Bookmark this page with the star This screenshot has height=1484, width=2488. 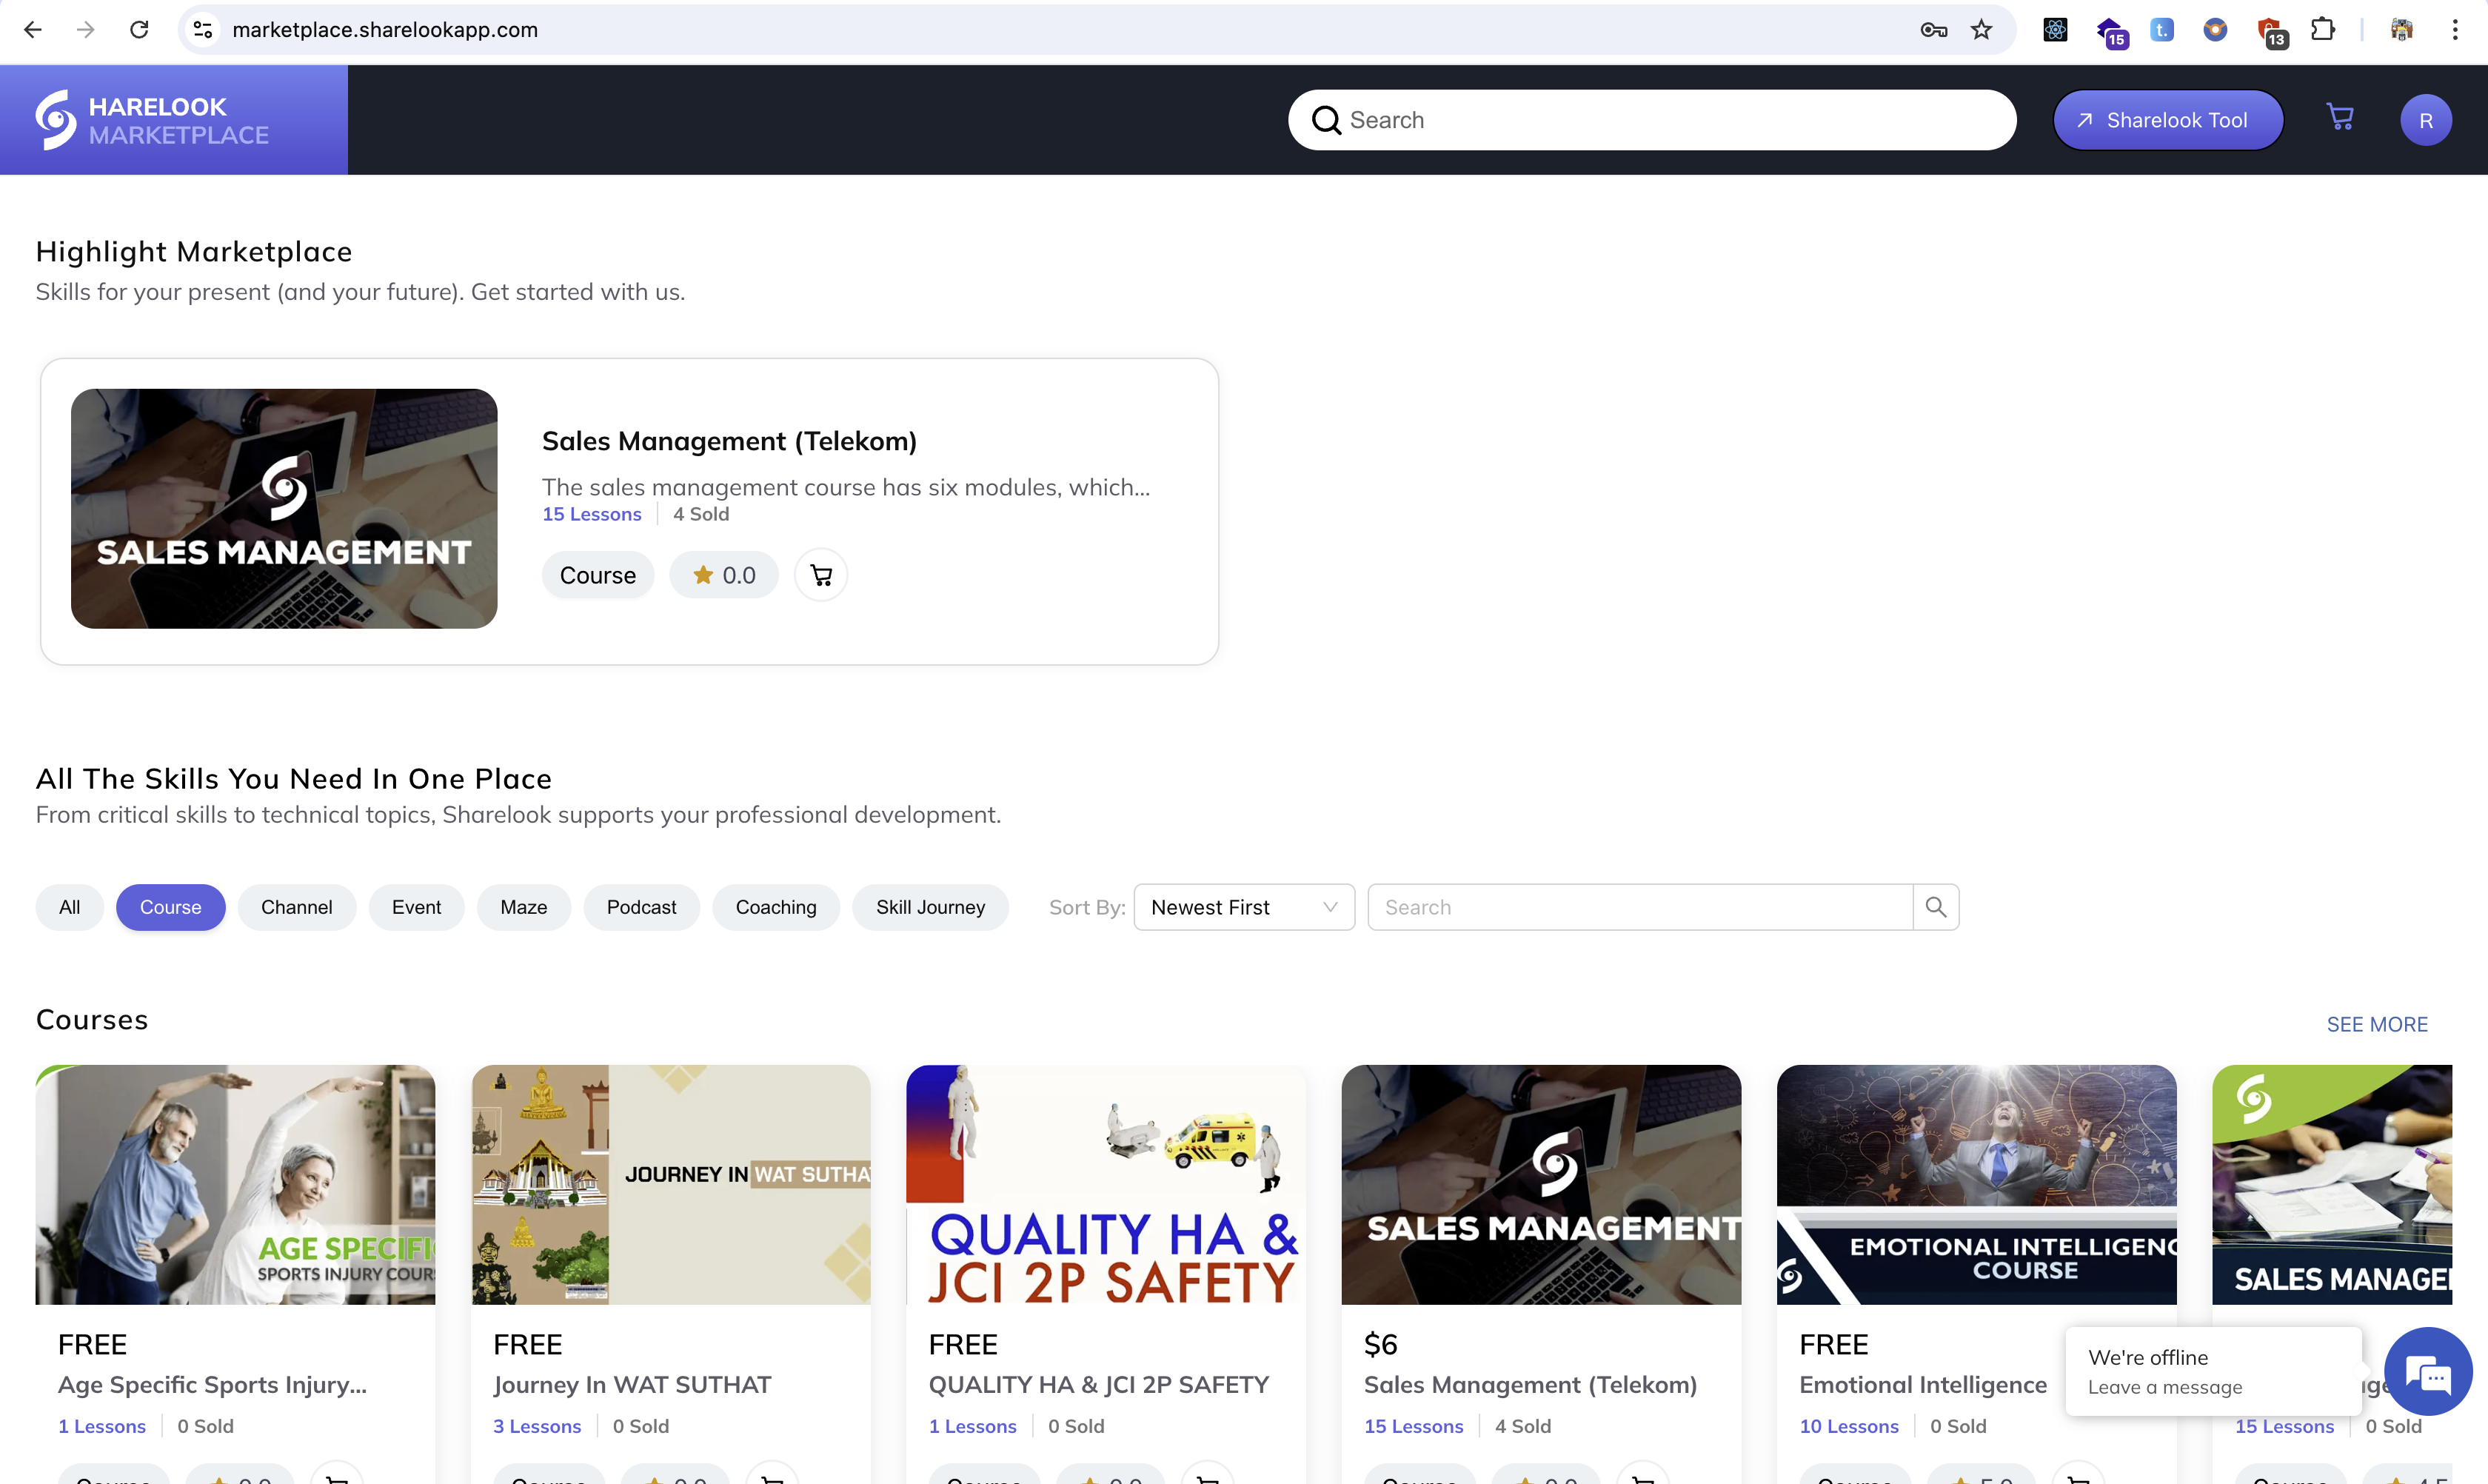pos(1981,30)
